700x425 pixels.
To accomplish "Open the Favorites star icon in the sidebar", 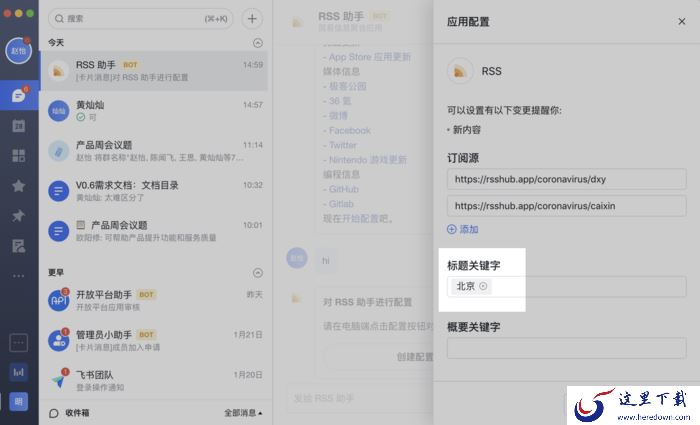I will (18, 186).
